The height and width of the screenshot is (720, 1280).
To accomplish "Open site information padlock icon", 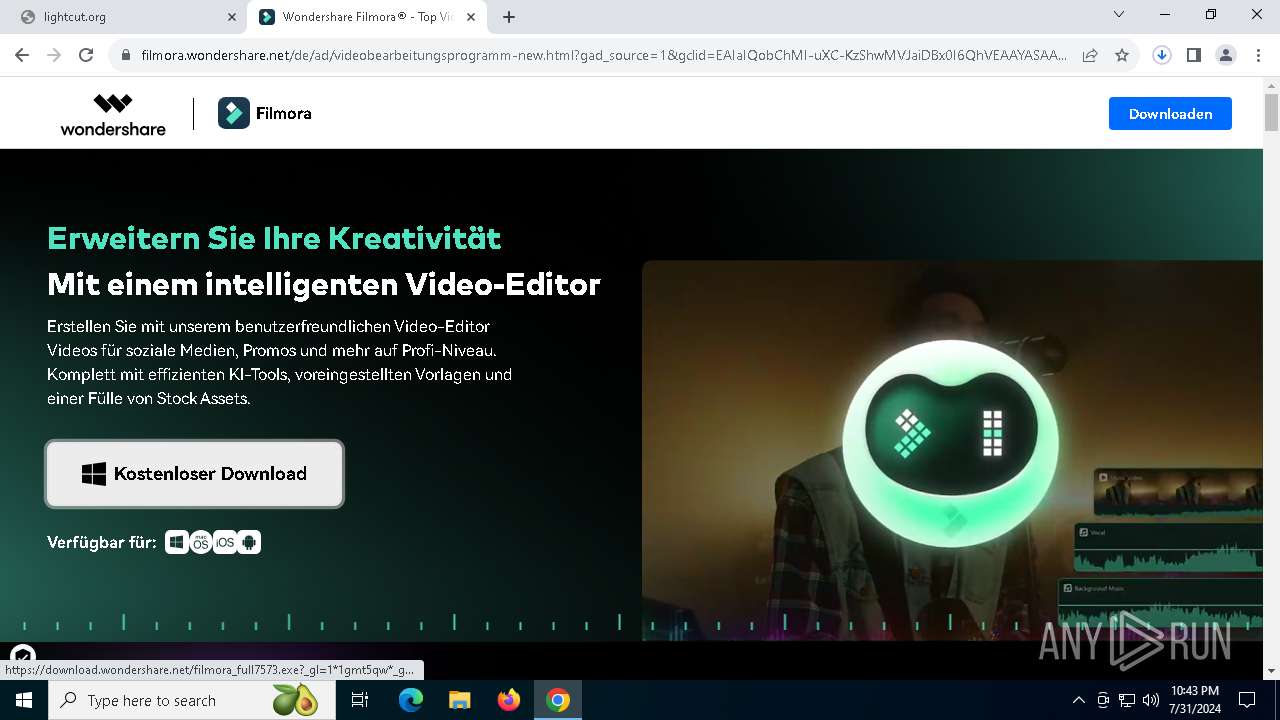I will point(126,56).
